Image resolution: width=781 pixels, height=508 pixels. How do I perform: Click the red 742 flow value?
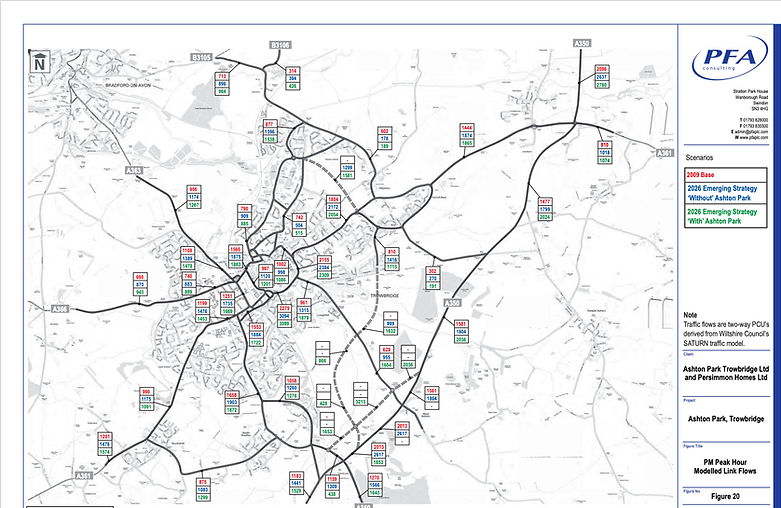tap(299, 217)
